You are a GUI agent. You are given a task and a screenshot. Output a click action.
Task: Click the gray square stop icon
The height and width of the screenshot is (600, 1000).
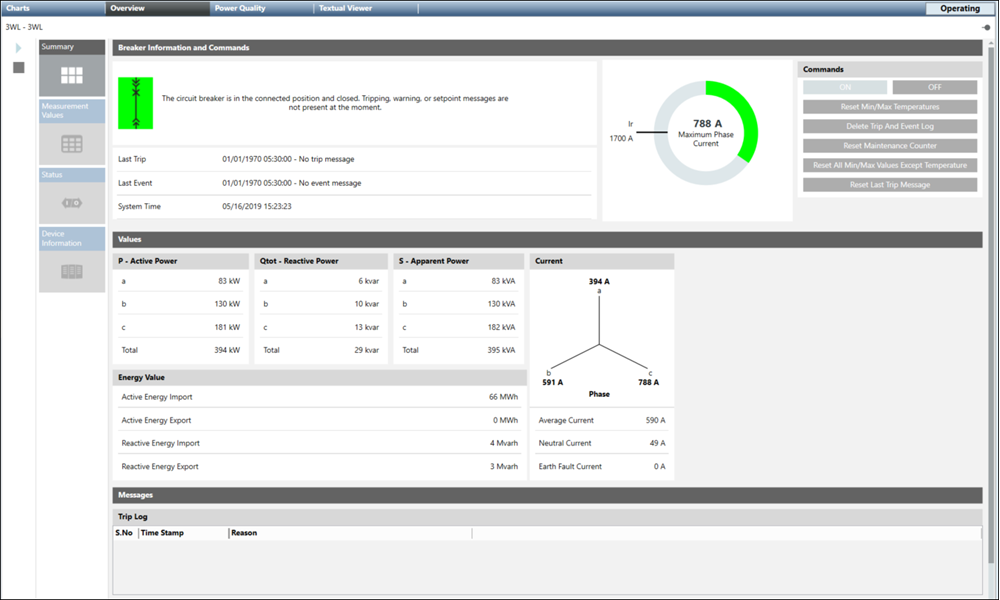coord(18,68)
